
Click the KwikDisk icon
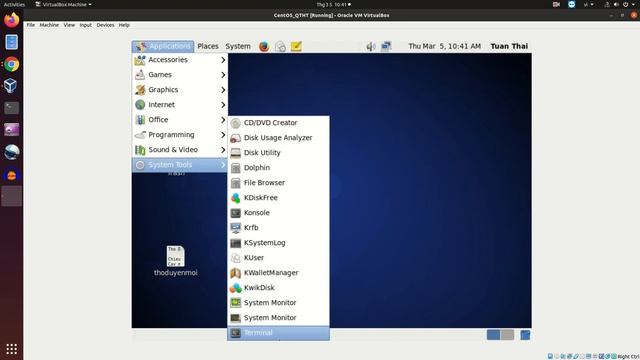coord(236,288)
